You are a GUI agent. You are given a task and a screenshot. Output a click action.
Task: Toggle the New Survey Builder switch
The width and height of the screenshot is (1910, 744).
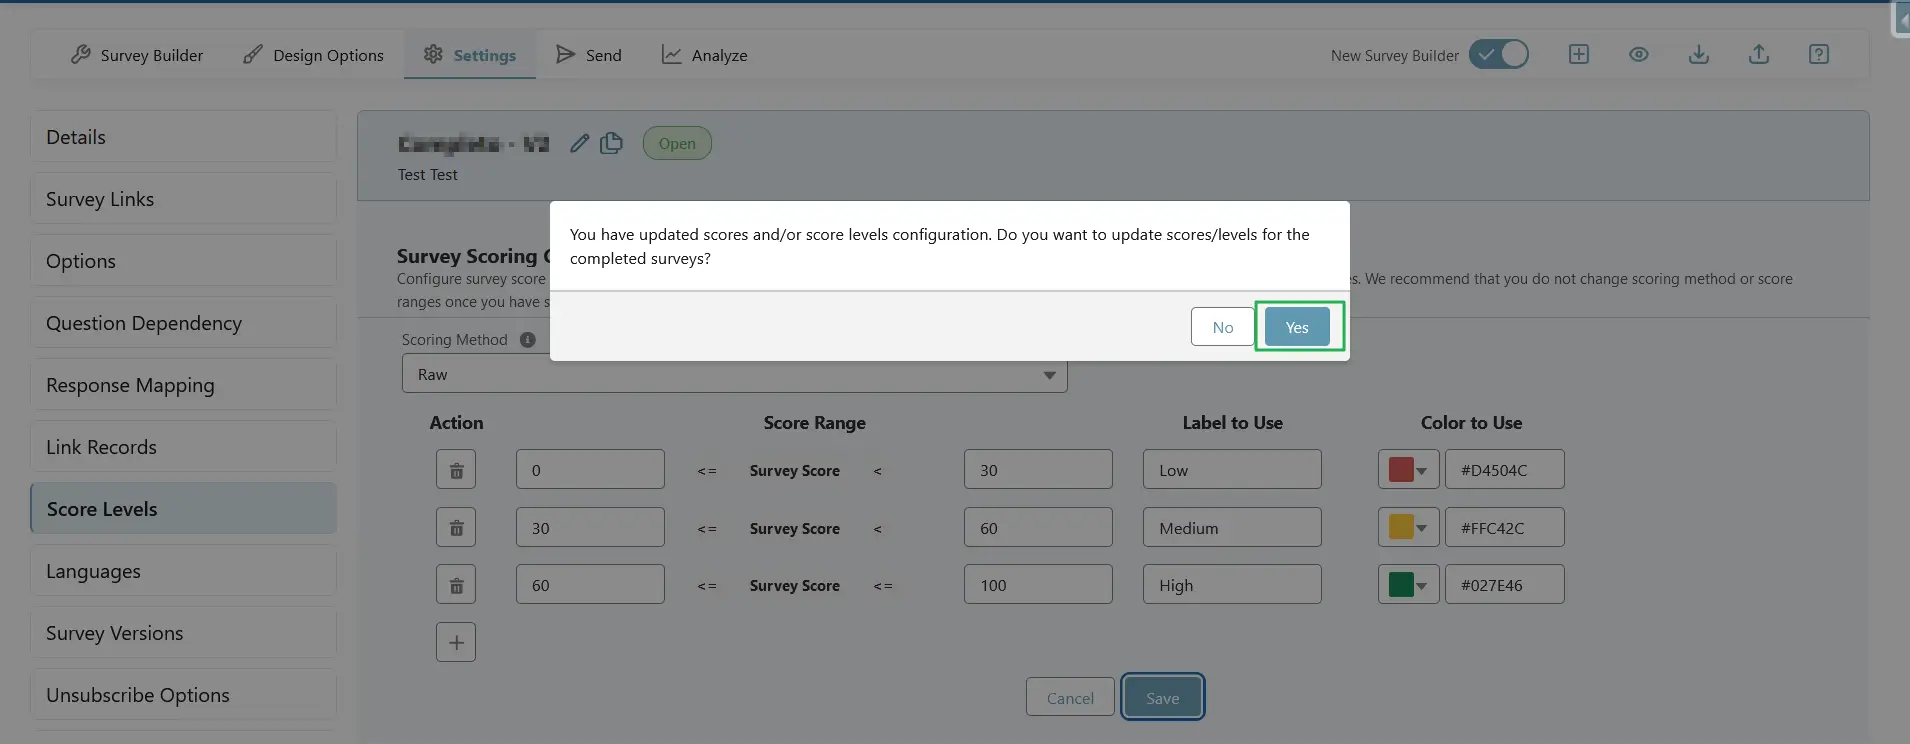pyautogui.click(x=1498, y=54)
